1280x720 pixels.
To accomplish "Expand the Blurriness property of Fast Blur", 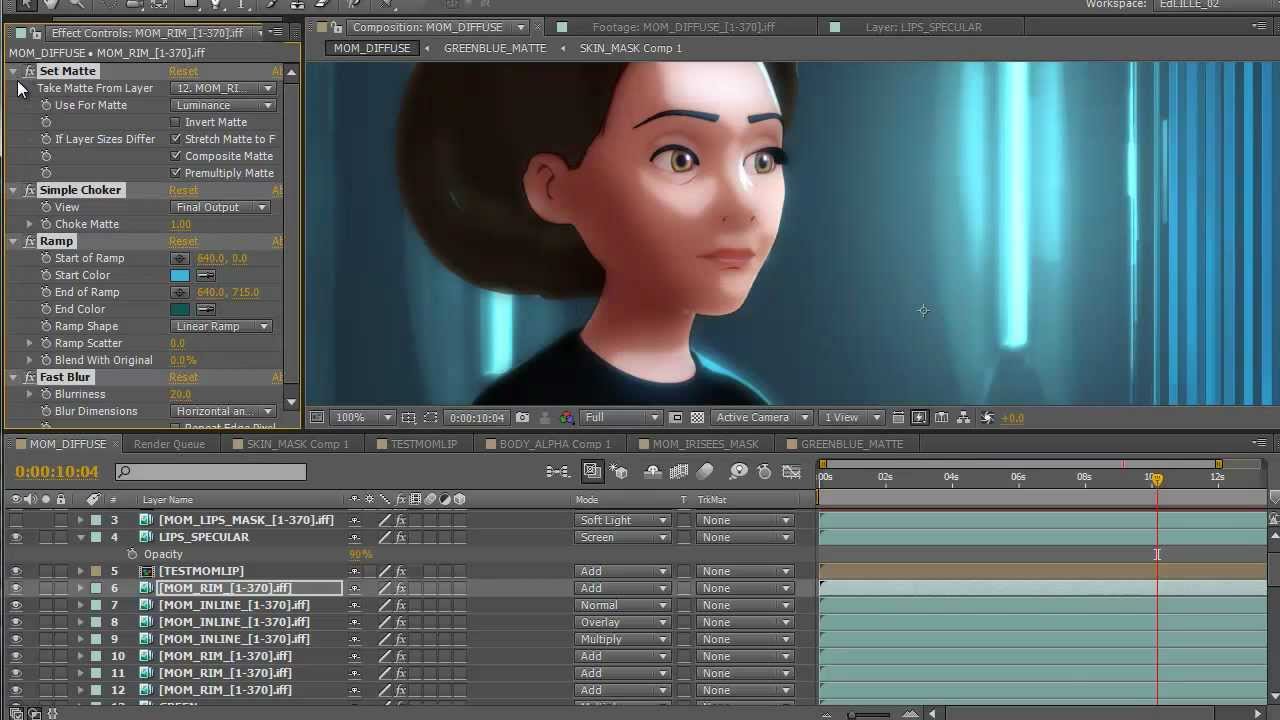I will click(x=29, y=393).
